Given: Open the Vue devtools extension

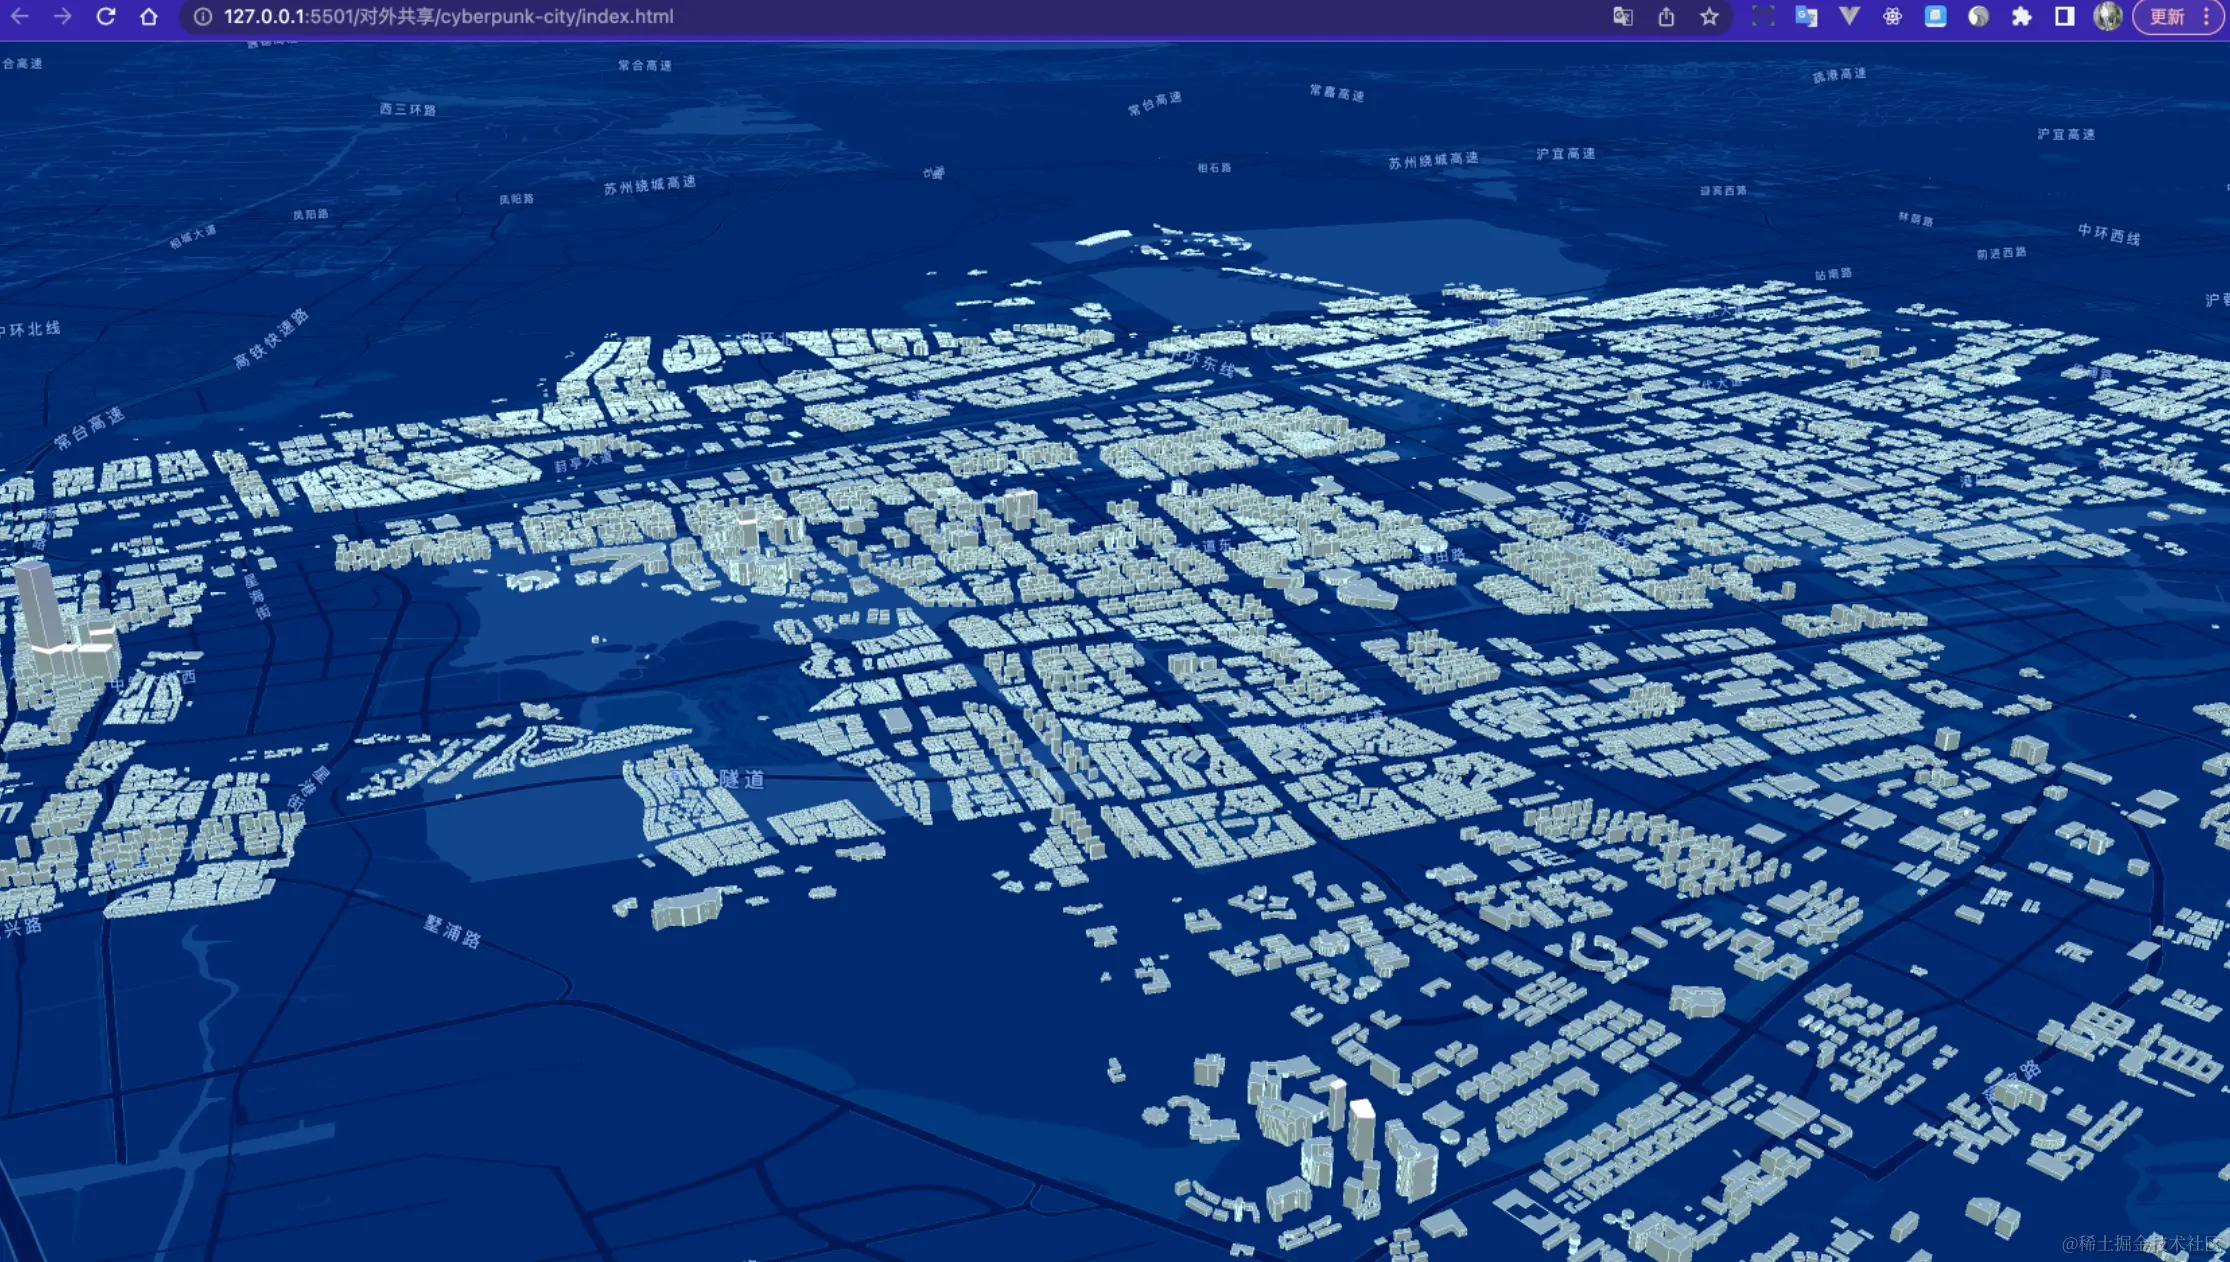Looking at the screenshot, I should (x=1849, y=16).
